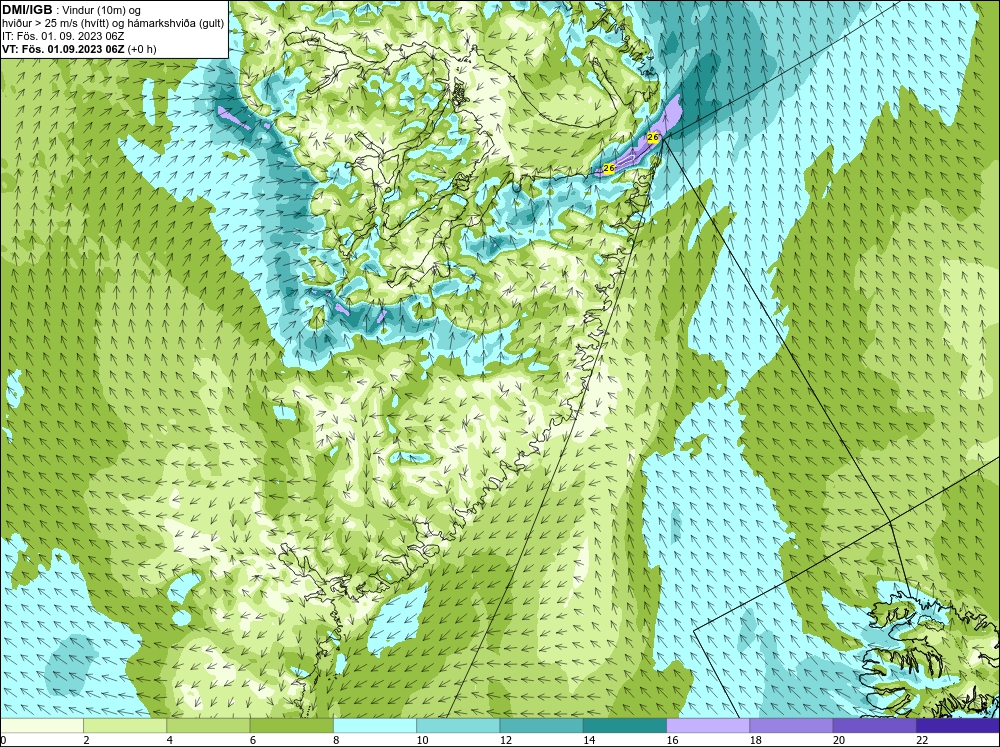Click the 0–2 m/s palest legend swatch
Viewport: 1000px width, 747px height.
click(x=42, y=726)
